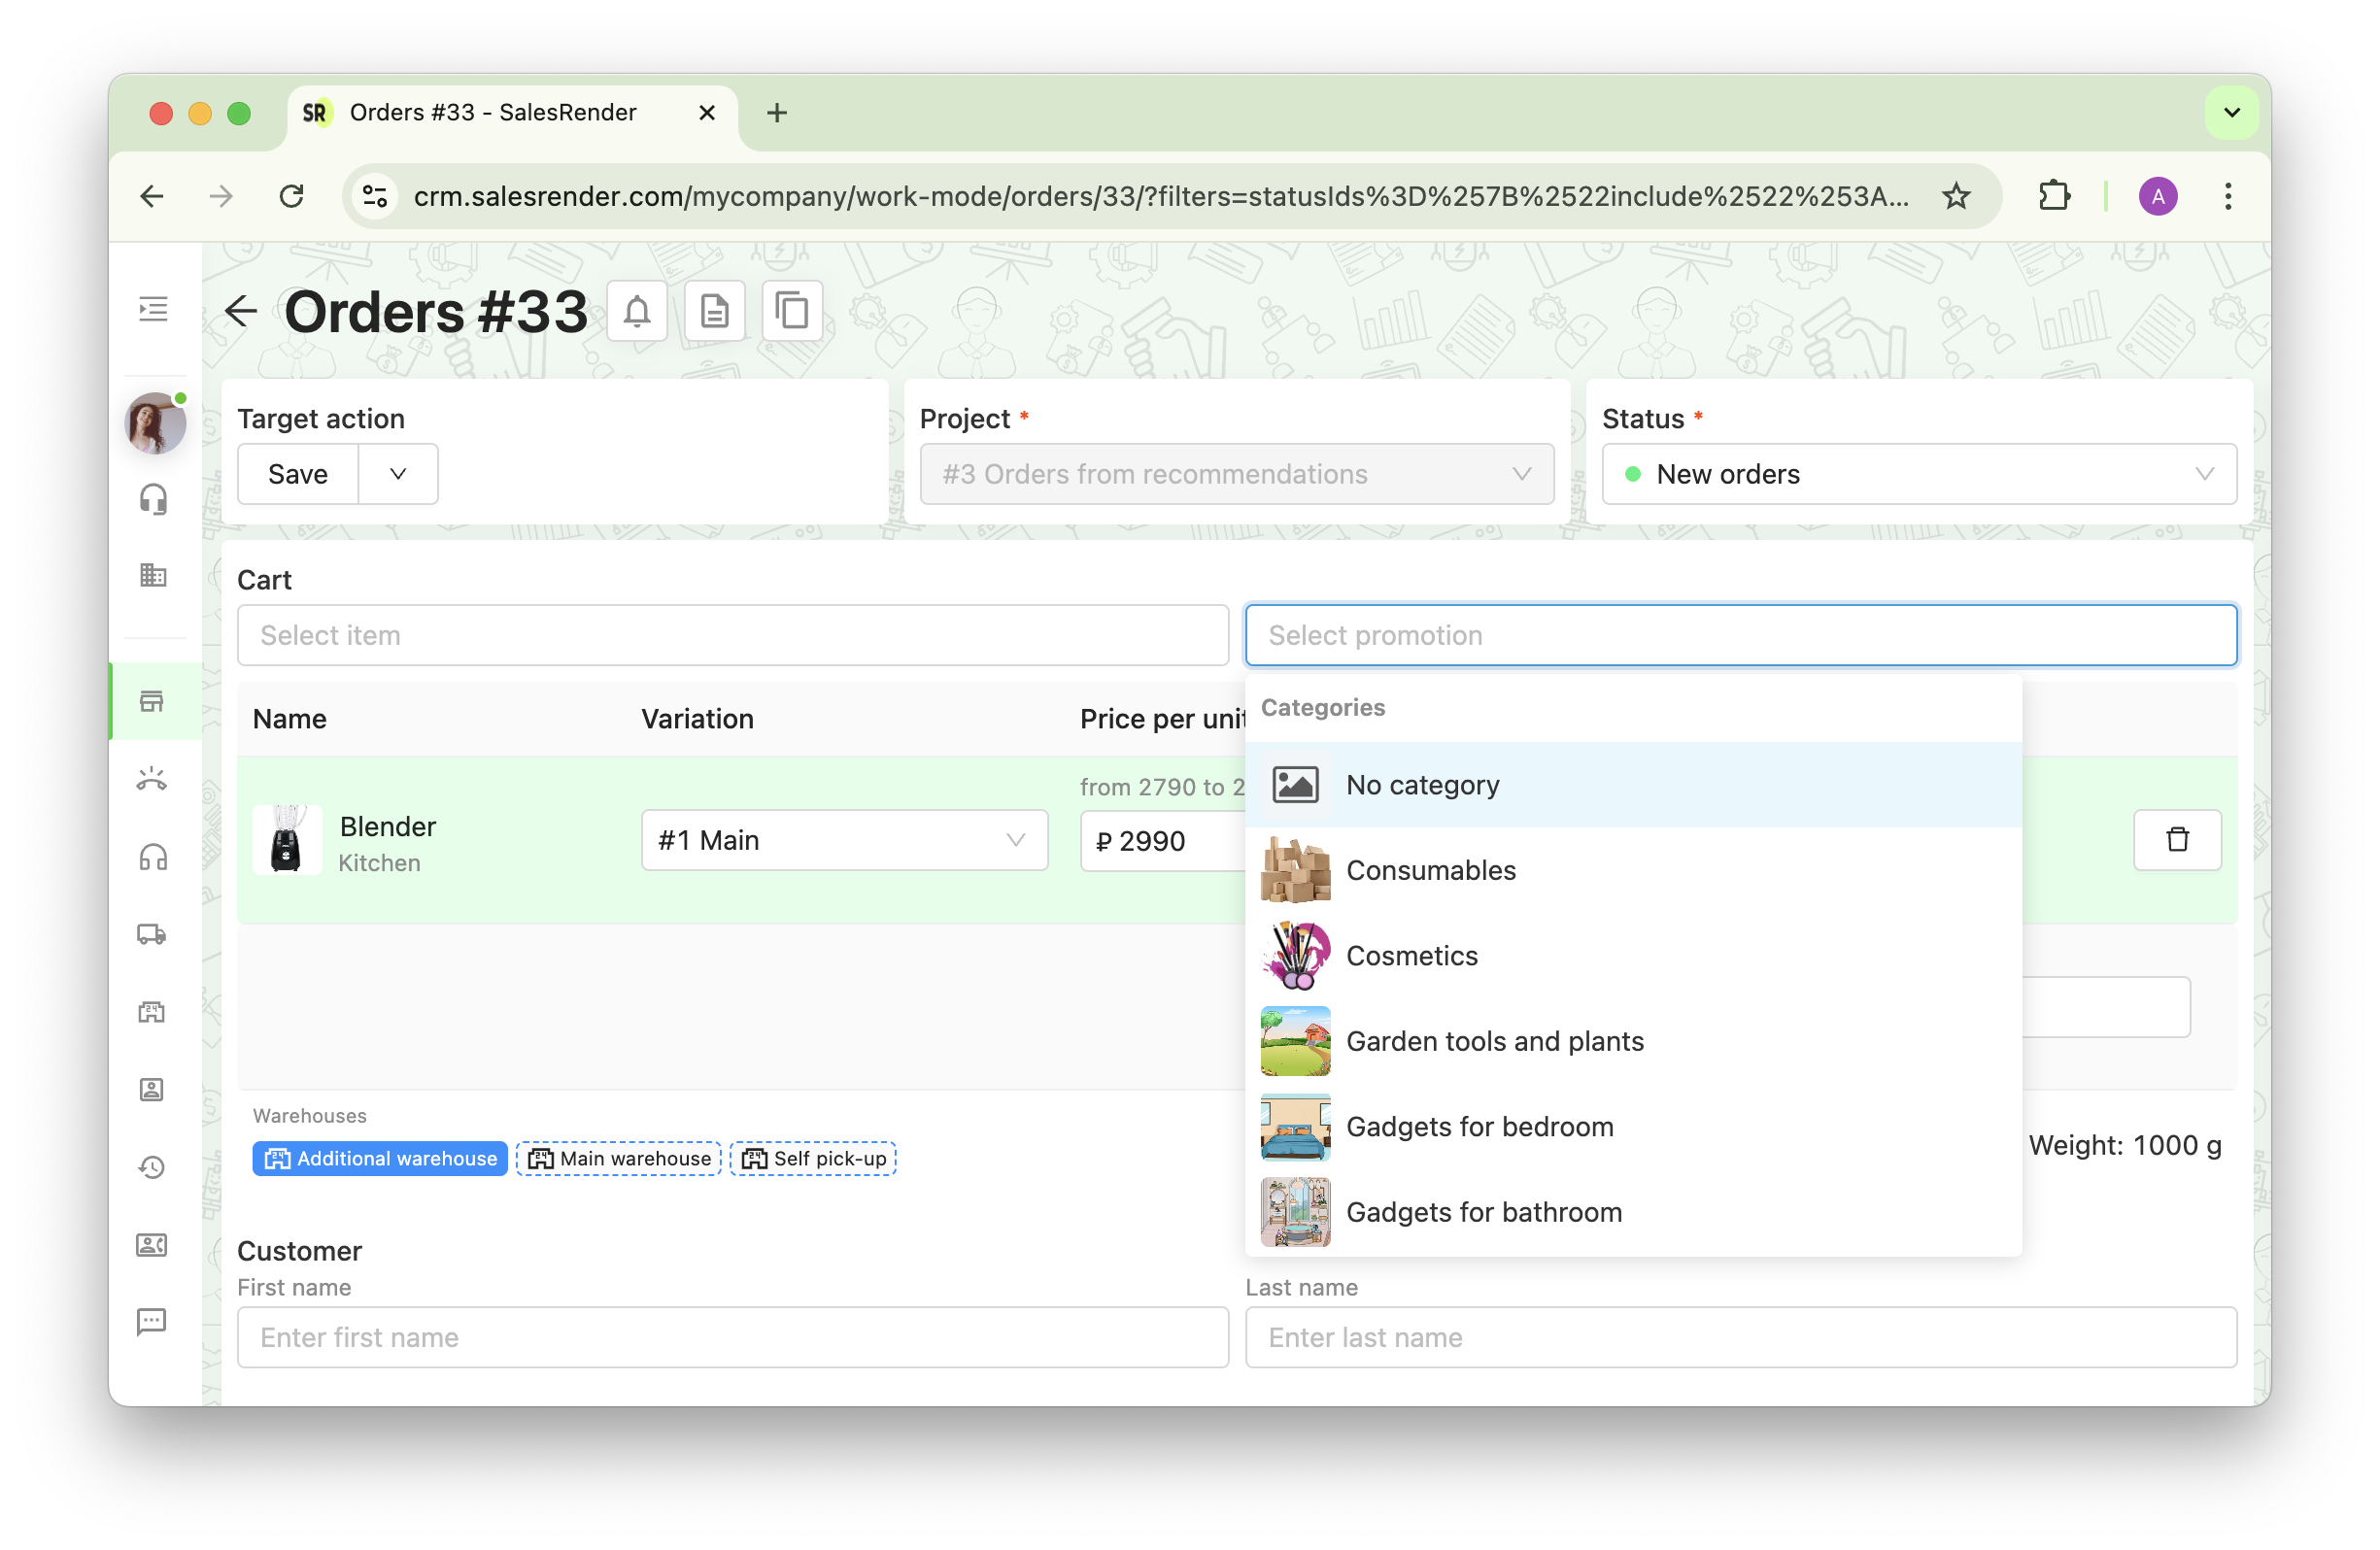Click the Select item field
2380x1550 pixels.
[733, 635]
